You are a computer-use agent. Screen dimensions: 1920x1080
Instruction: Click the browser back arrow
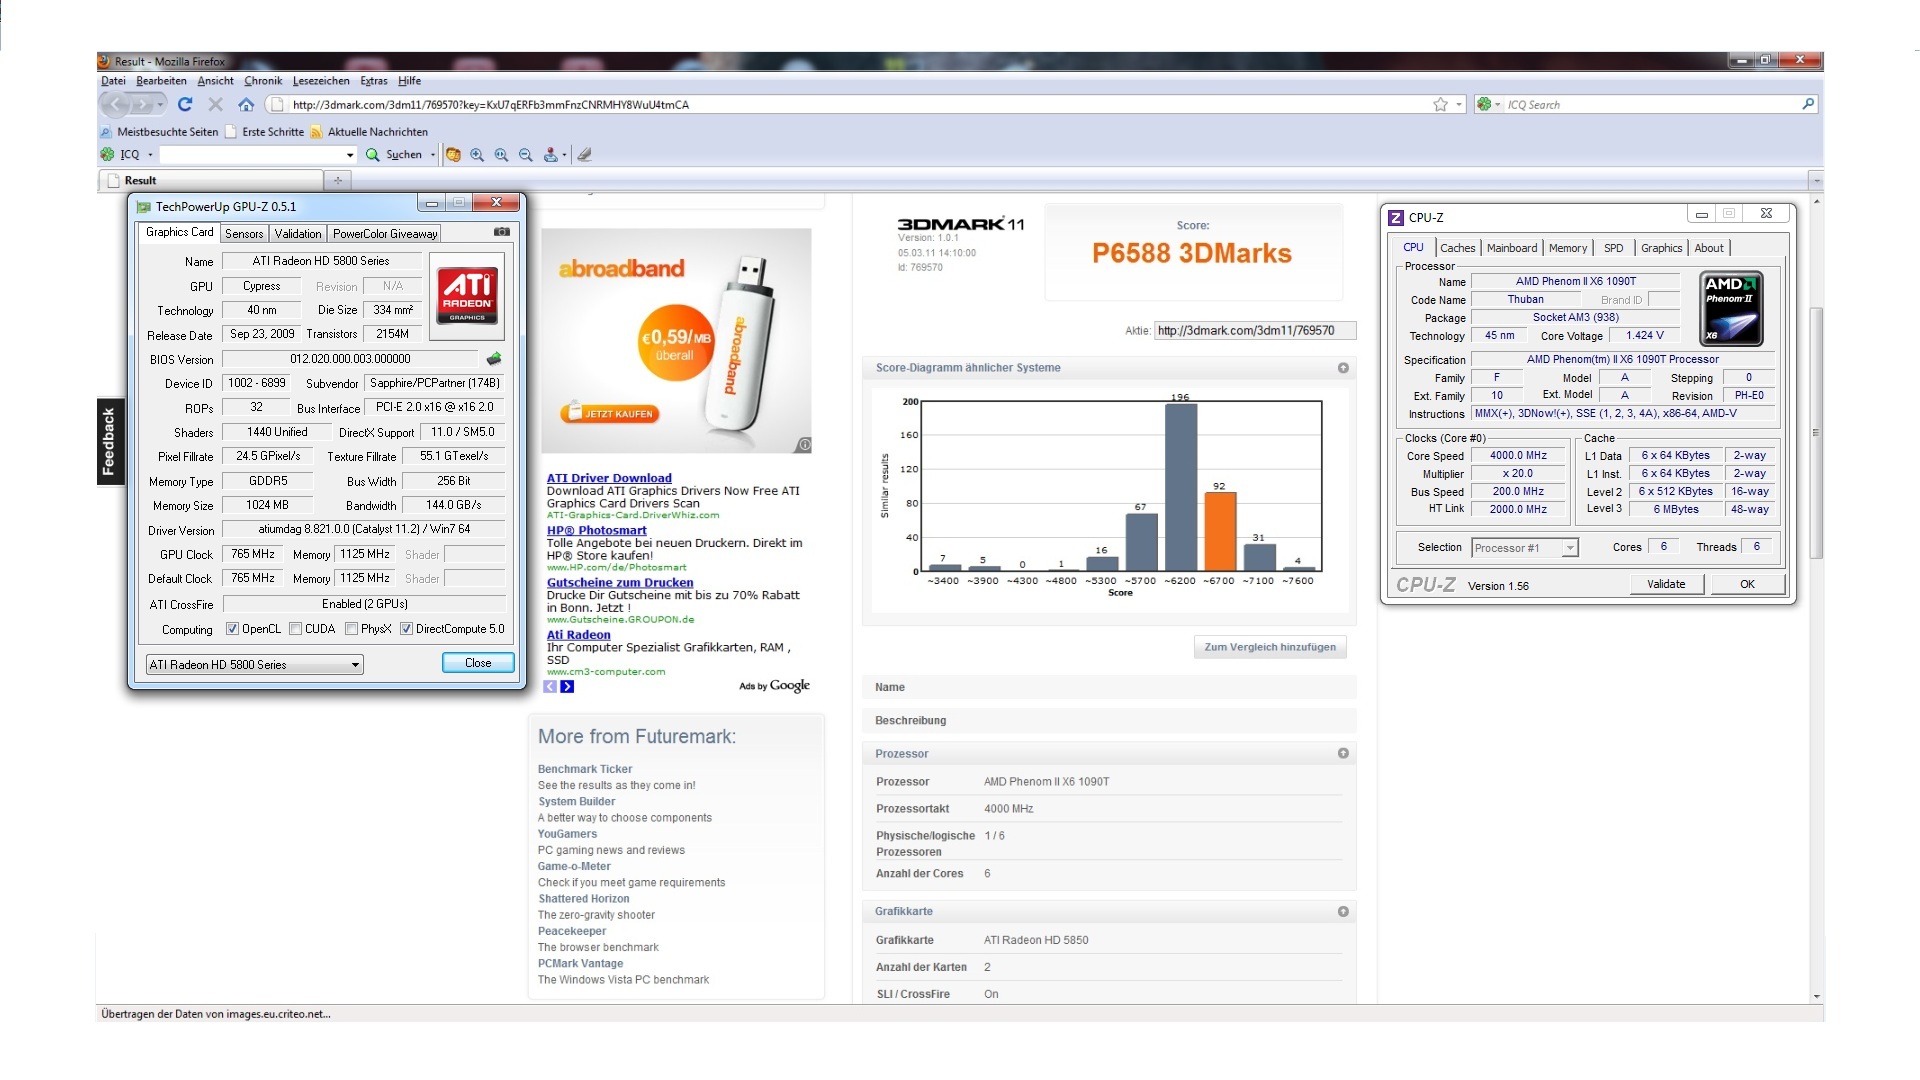(116, 104)
